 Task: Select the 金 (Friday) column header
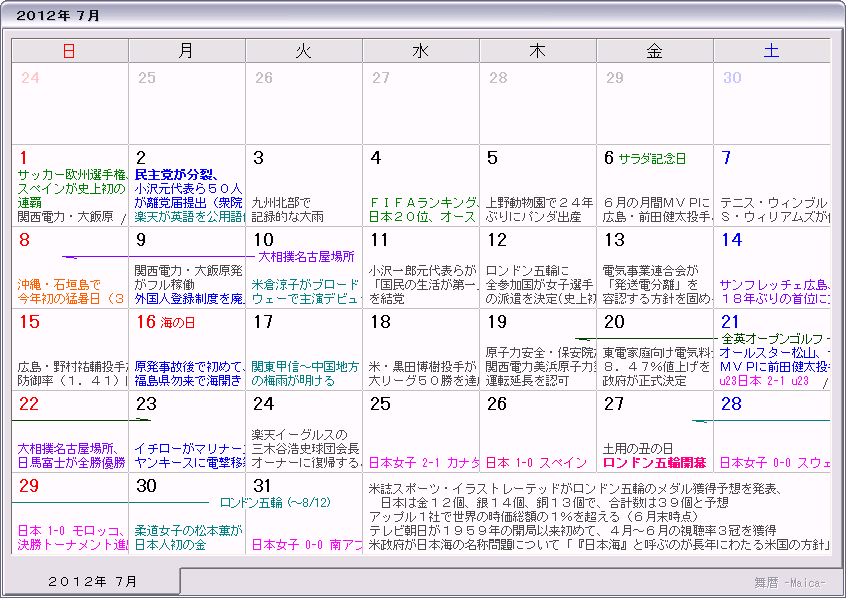click(x=654, y=51)
